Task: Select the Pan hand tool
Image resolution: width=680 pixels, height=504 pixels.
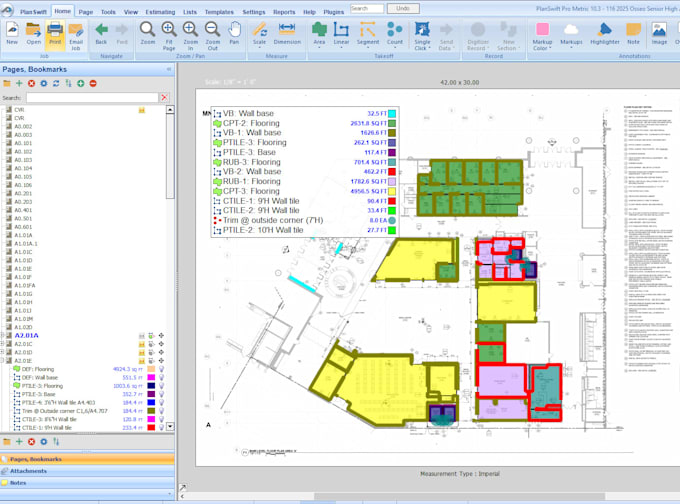Action: (234, 29)
